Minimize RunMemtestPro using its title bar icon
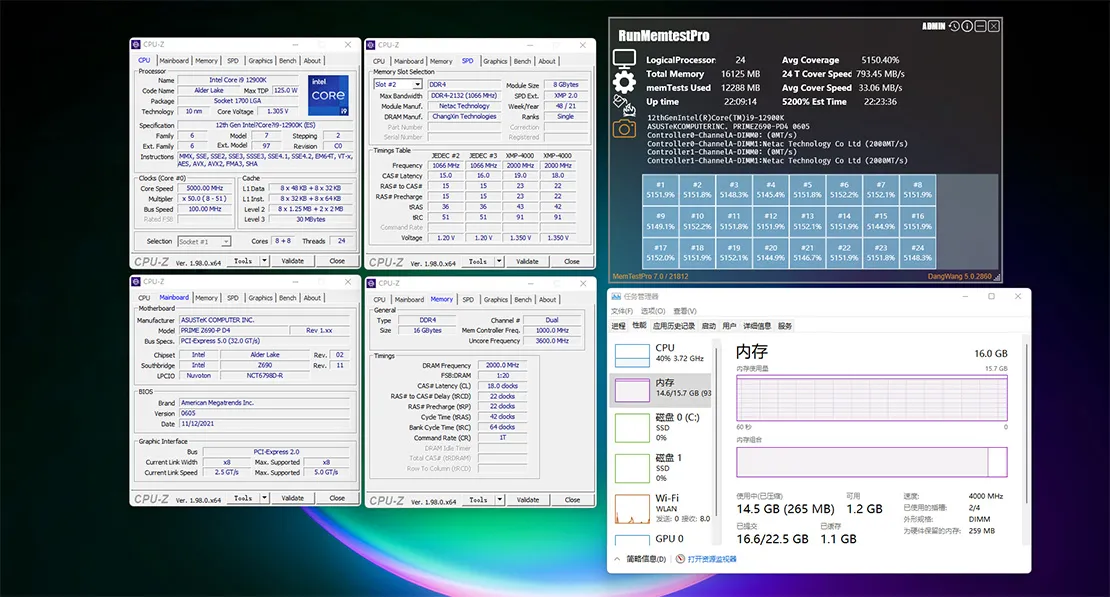 click(x=980, y=26)
